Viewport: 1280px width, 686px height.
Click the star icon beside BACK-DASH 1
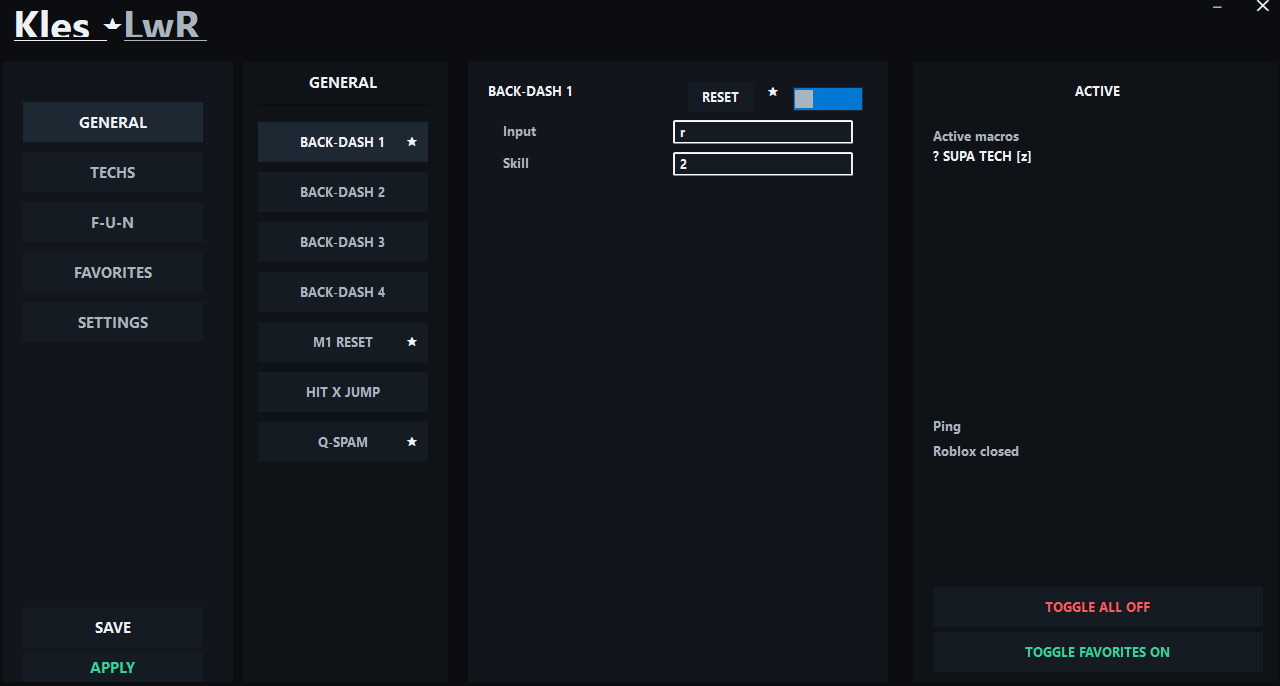point(411,142)
